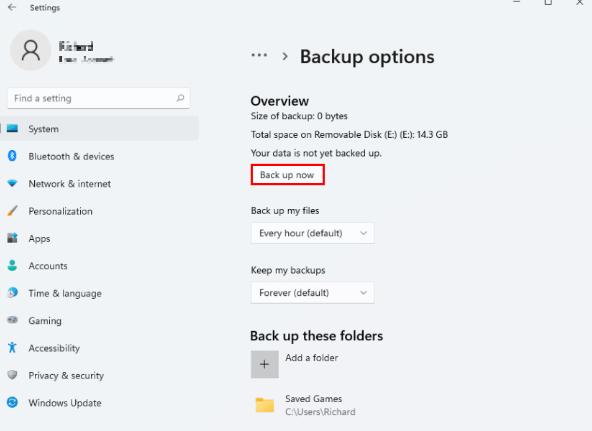
Task: Open Gaming settings
Action: tap(99, 320)
